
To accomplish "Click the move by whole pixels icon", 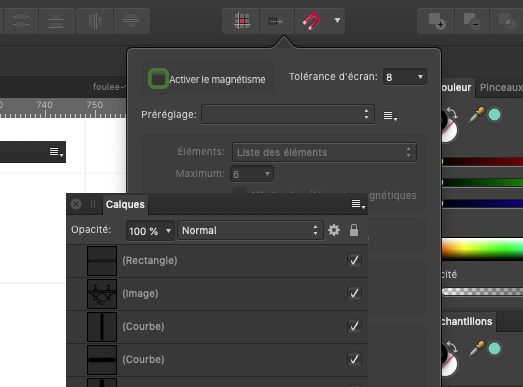I will [276, 21].
